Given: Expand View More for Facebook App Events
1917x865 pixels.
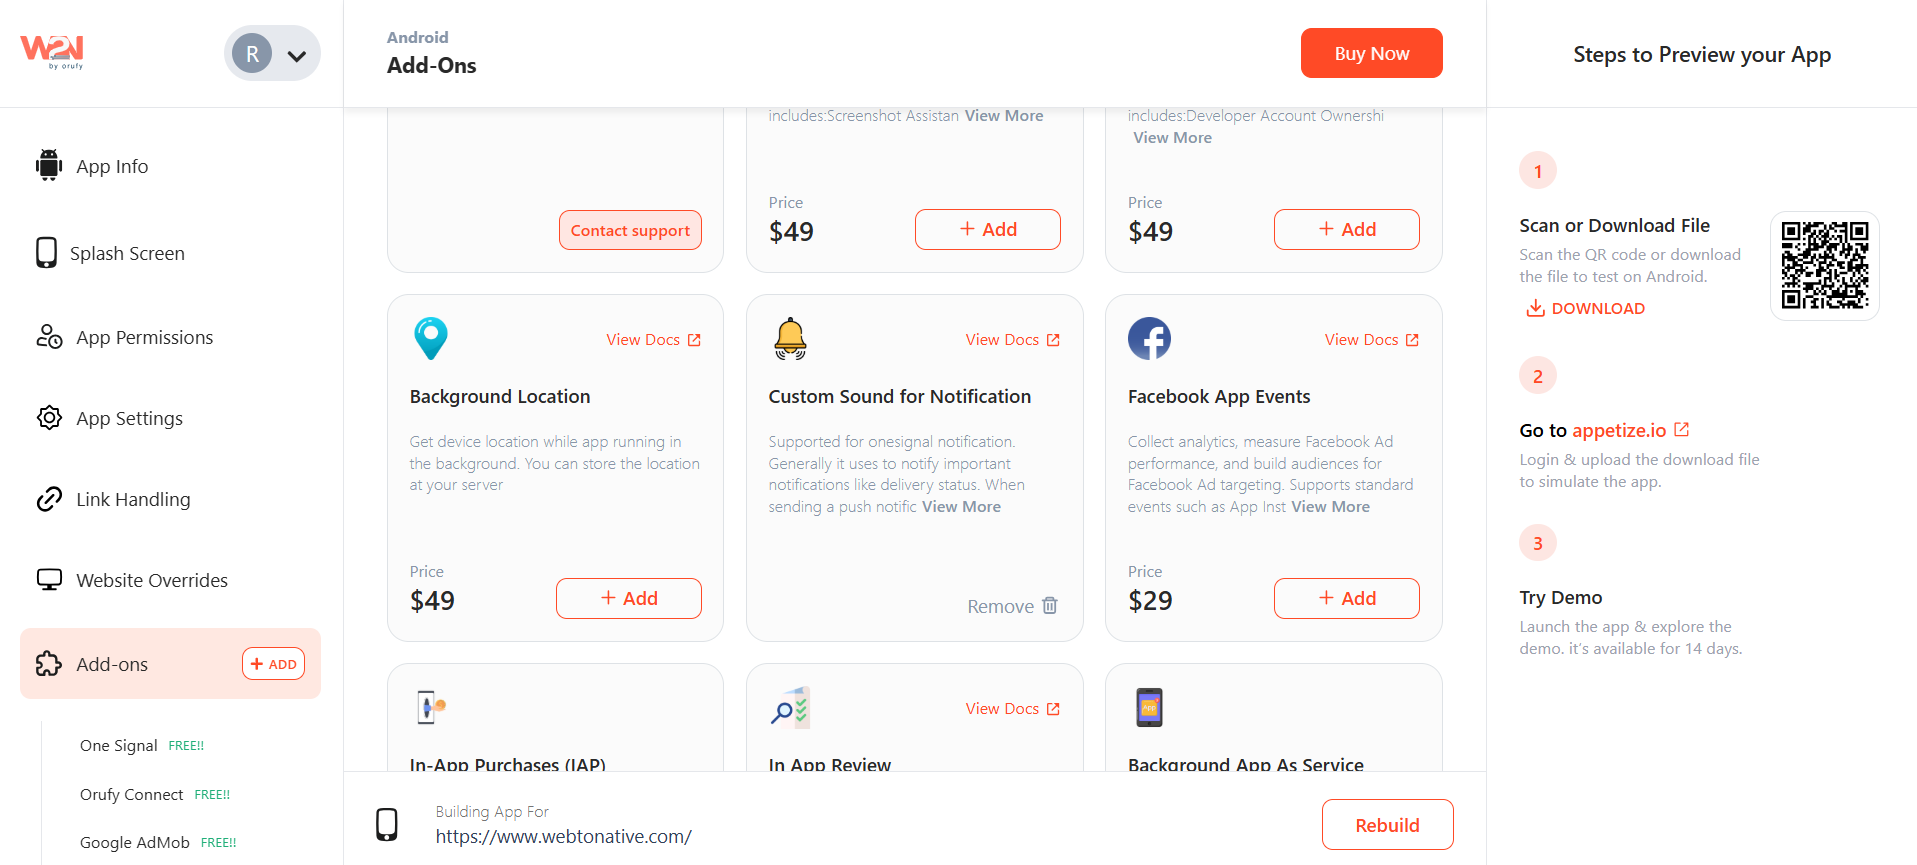Looking at the screenshot, I should [1330, 507].
